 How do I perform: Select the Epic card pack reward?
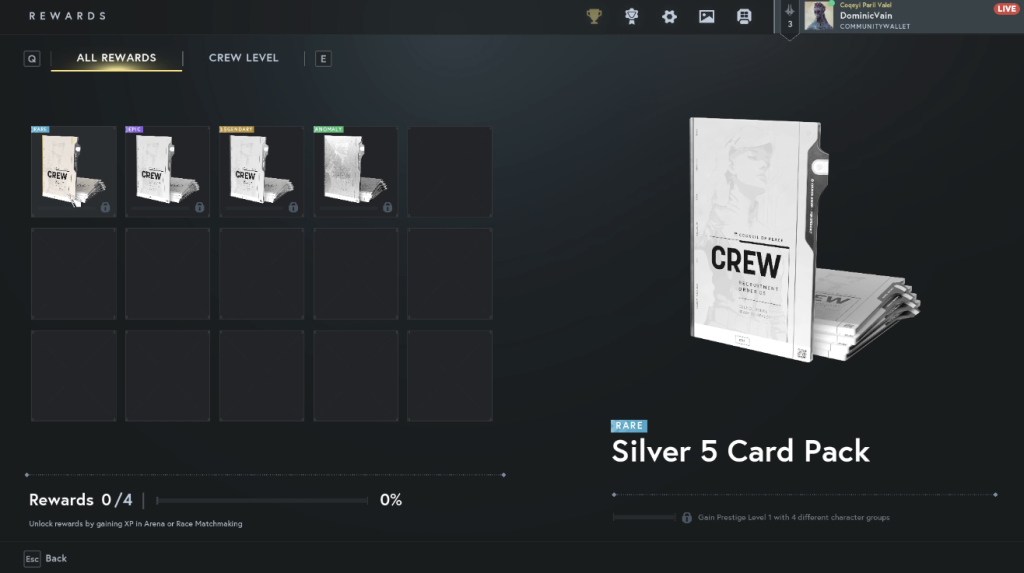(168, 172)
